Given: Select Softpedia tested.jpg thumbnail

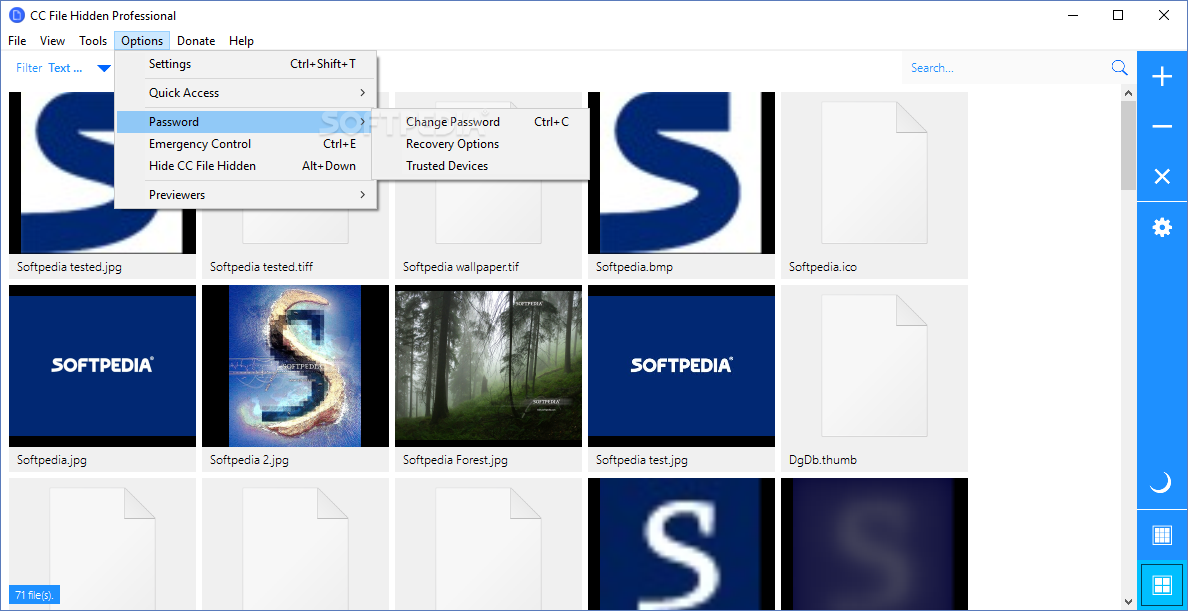Looking at the screenshot, I should pos(102,173).
